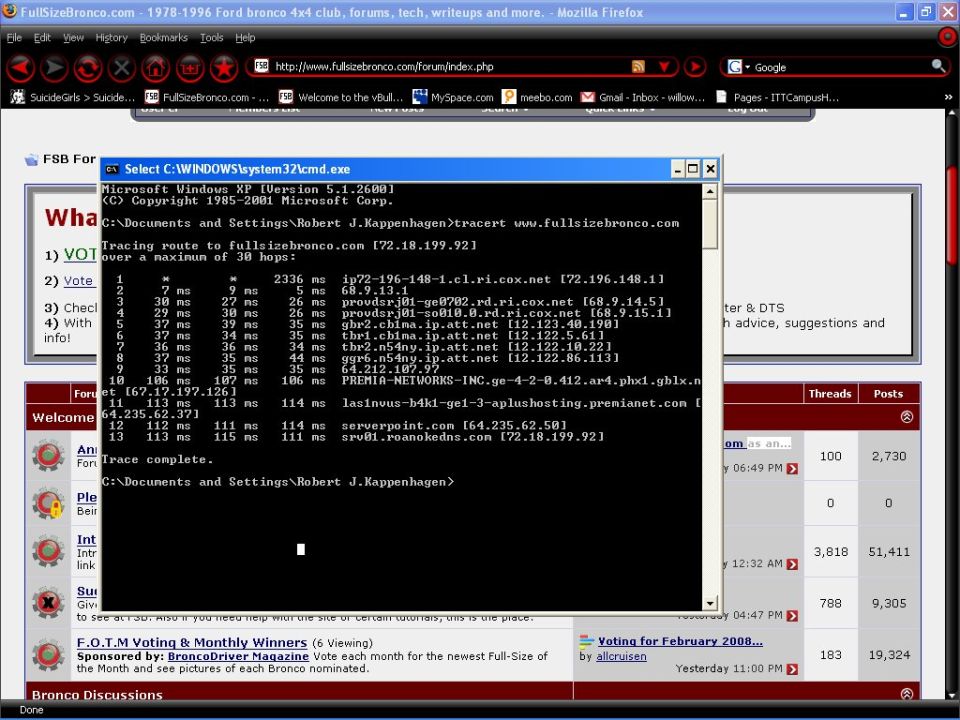Open the Help menu
This screenshot has width=960, height=720.
pos(245,37)
